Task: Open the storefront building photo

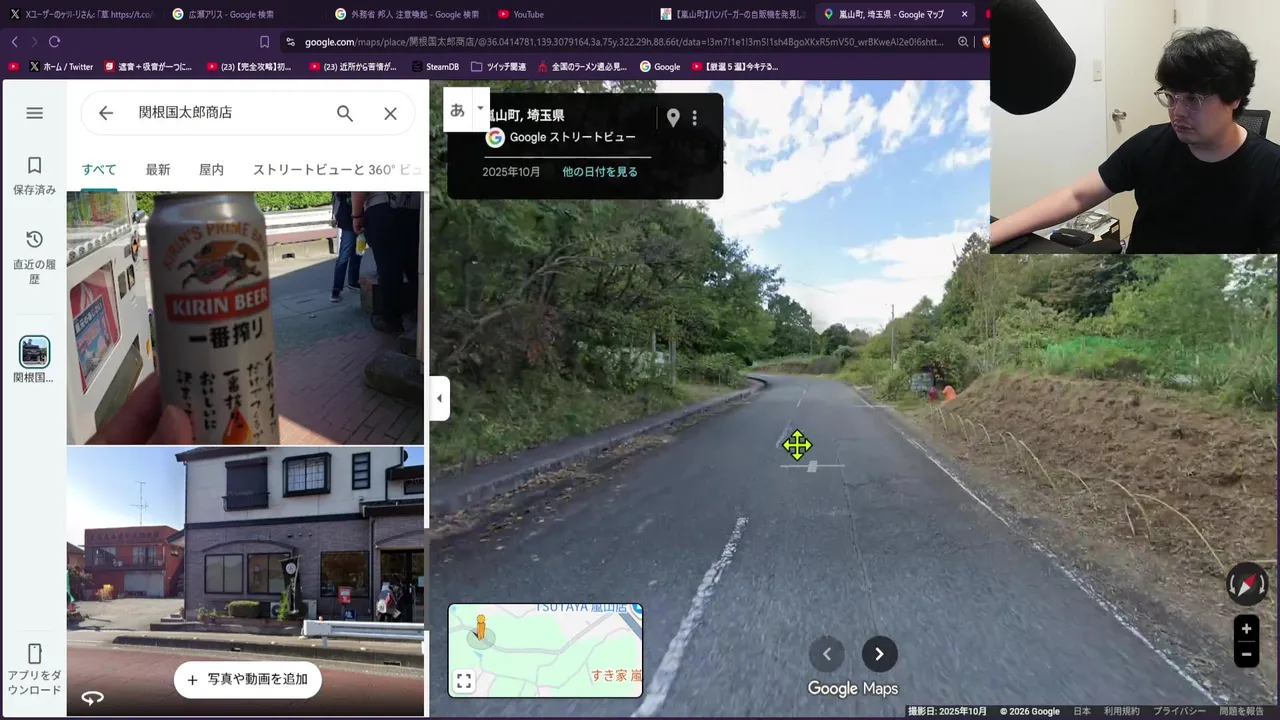Action: pos(245,581)
